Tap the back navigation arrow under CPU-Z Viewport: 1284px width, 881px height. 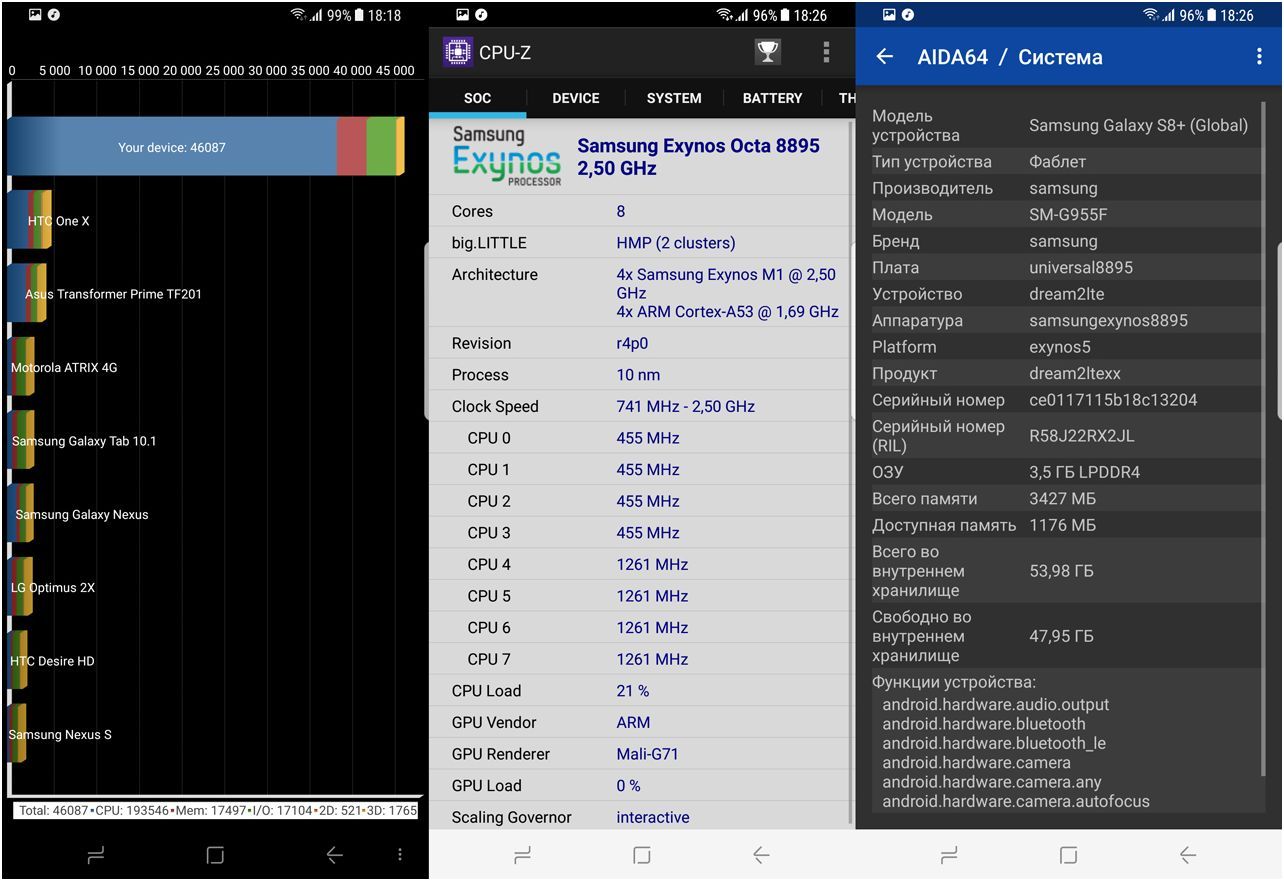(760, 855)
